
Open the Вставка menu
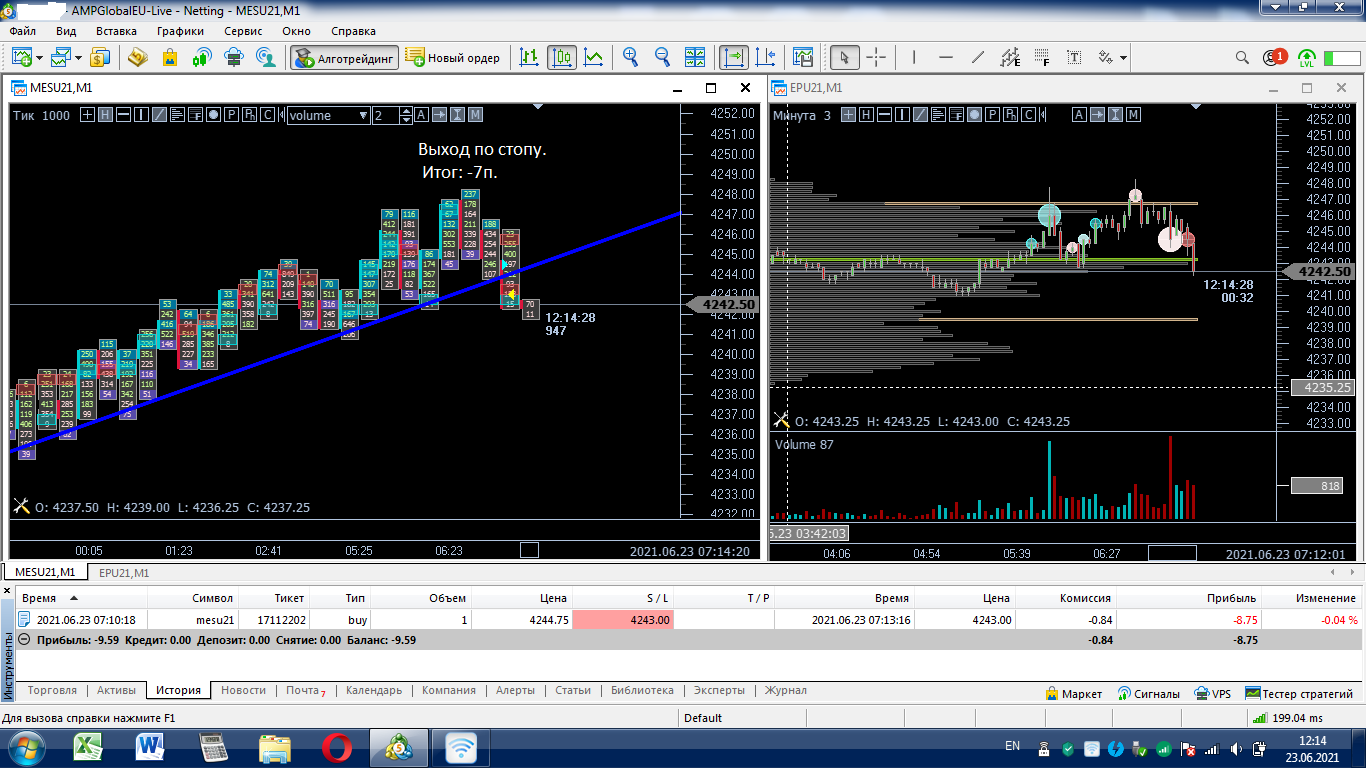(x=117, y=31)
